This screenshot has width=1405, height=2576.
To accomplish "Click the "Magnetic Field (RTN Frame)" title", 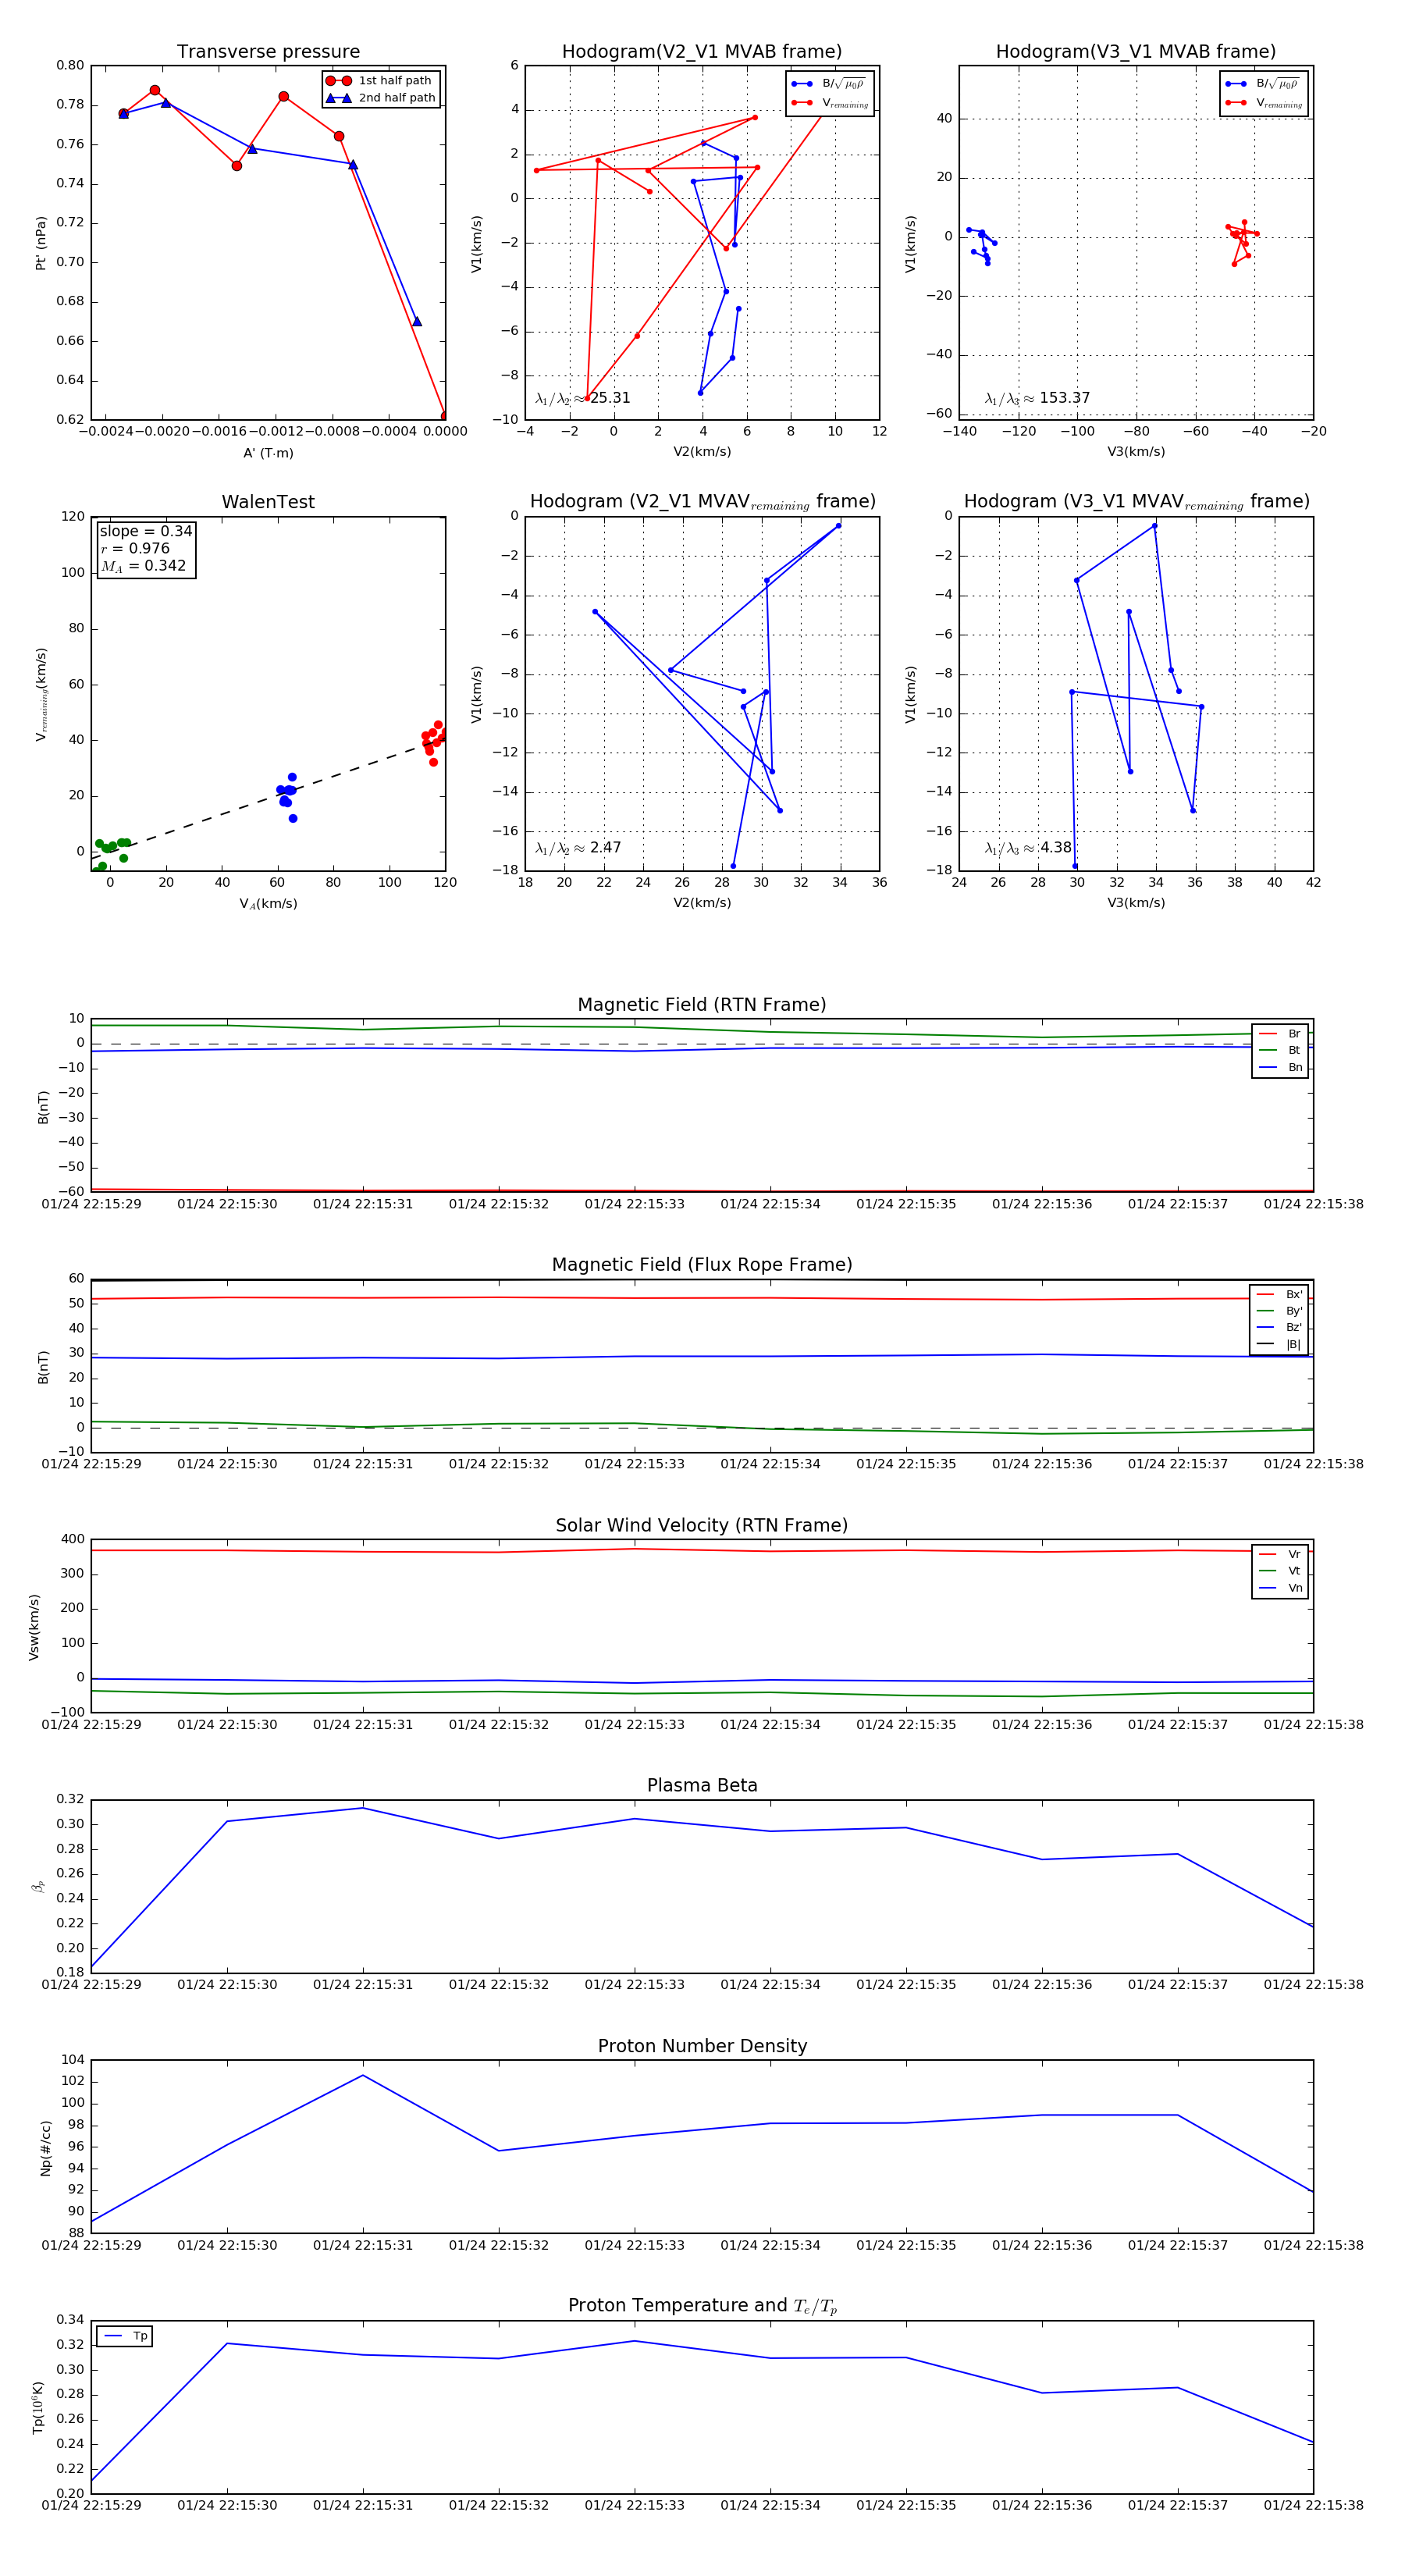I will [702, 1005].
